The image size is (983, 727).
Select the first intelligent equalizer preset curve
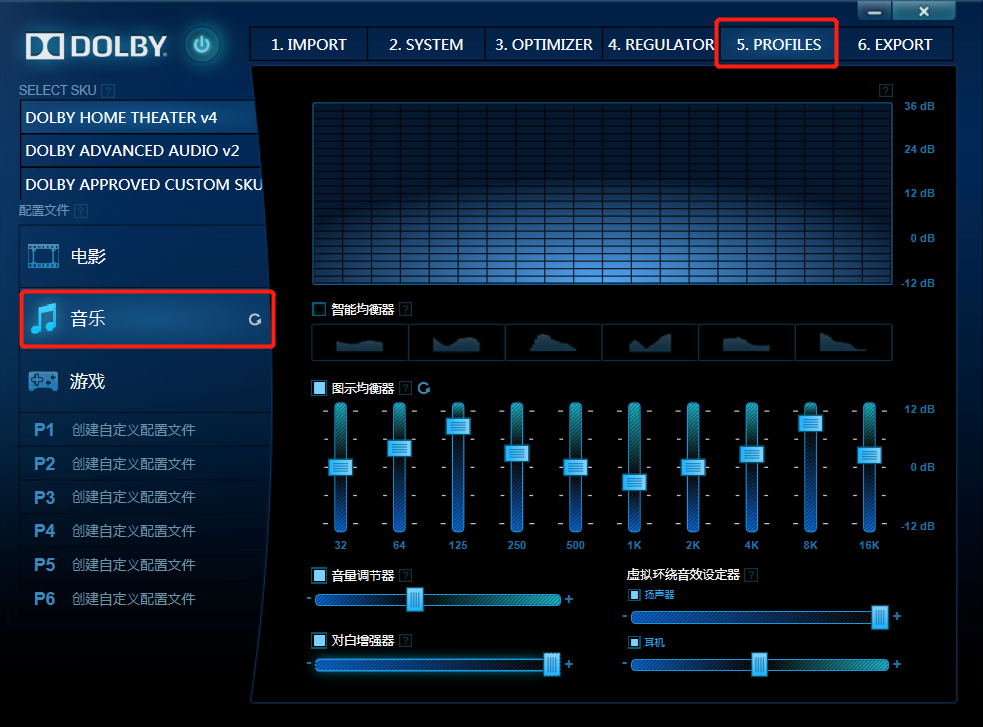pos(360,342)
